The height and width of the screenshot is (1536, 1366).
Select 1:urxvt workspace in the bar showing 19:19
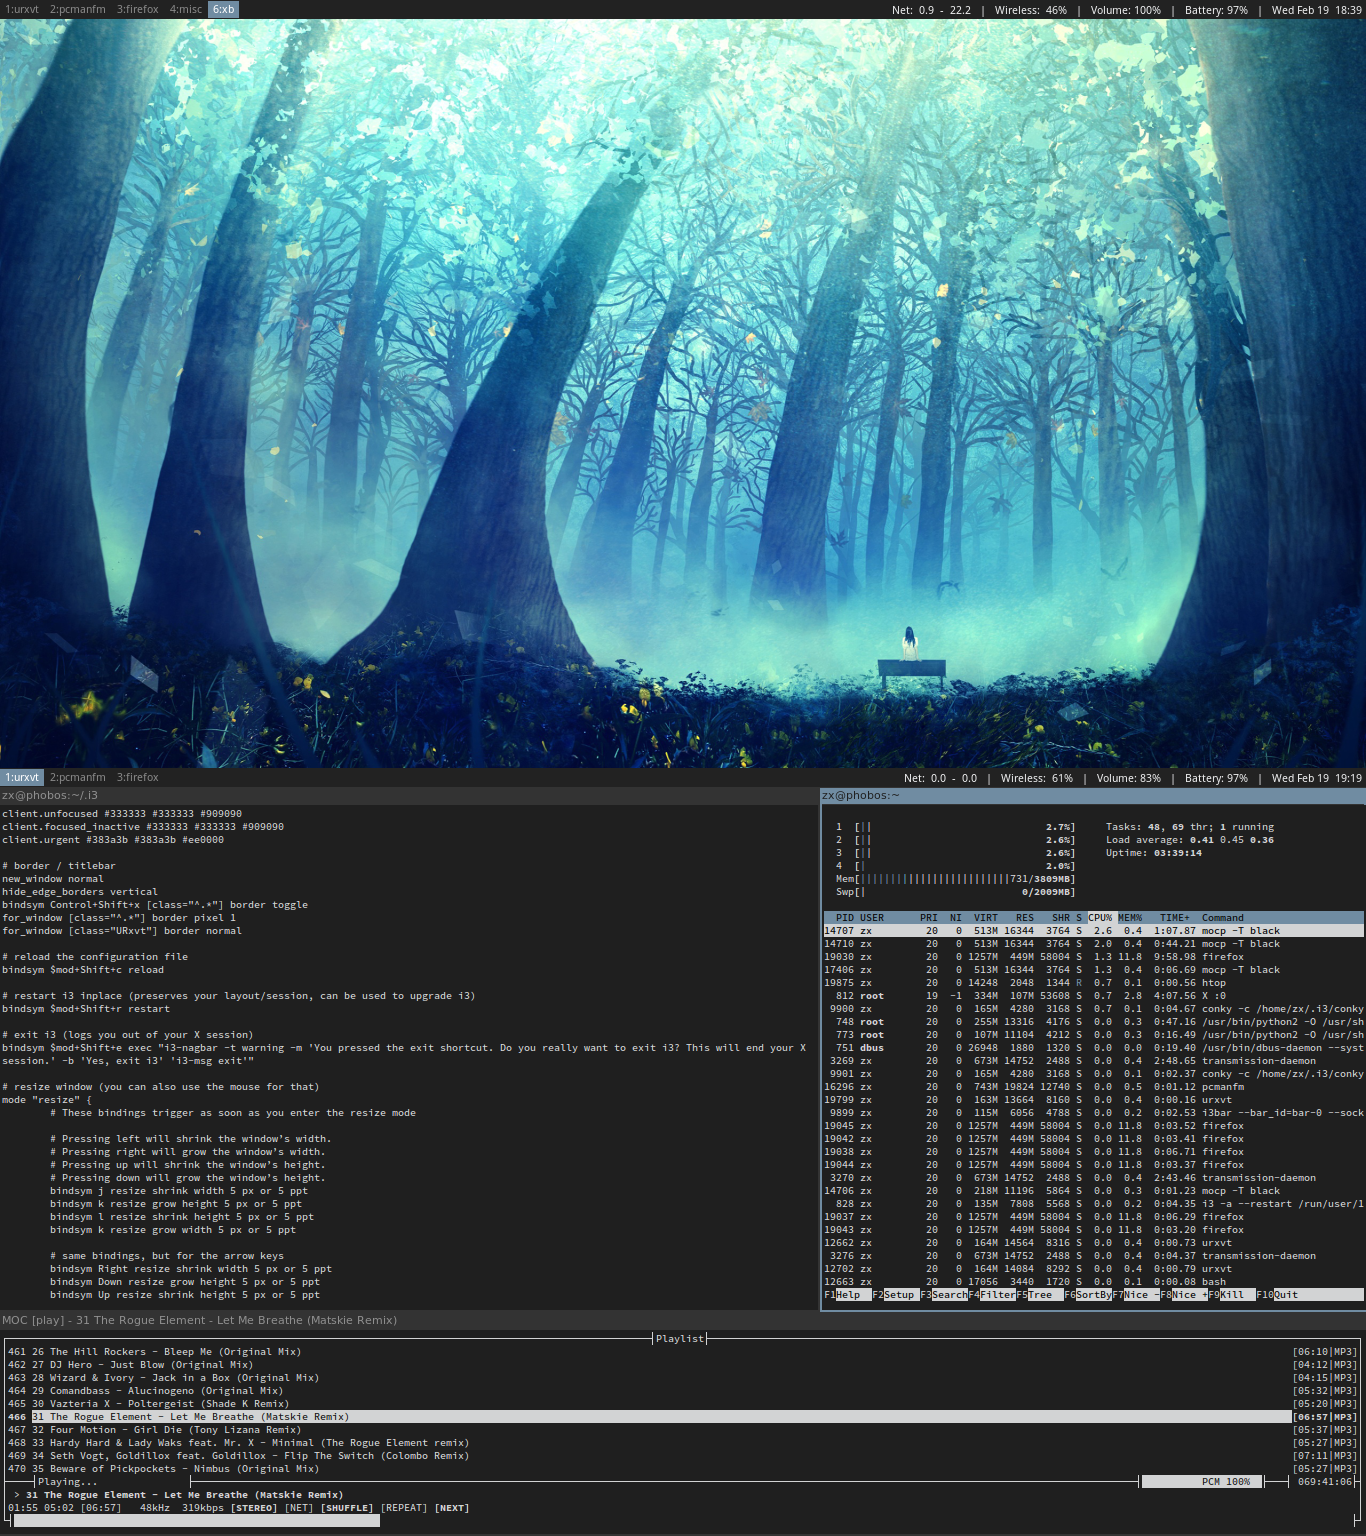(x=22, y=777)
